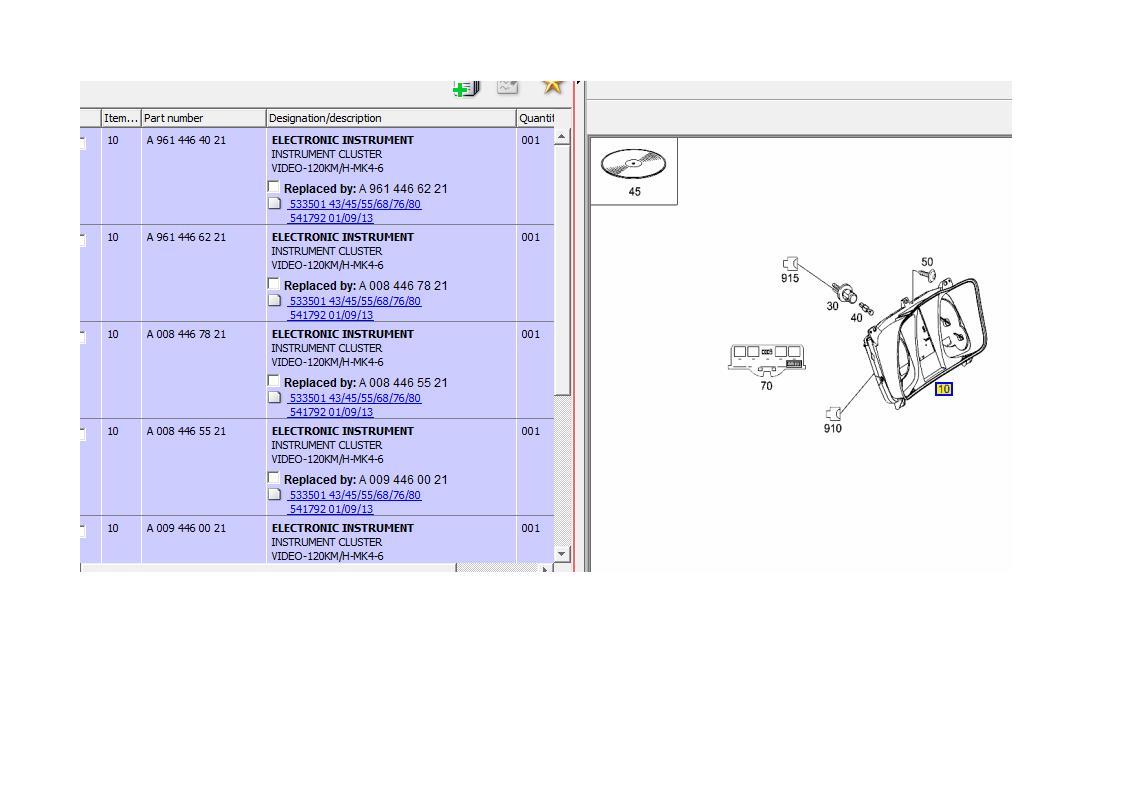Open link 541792 01/09/13
Viewport: 1122px width, 793px height.
331,217
